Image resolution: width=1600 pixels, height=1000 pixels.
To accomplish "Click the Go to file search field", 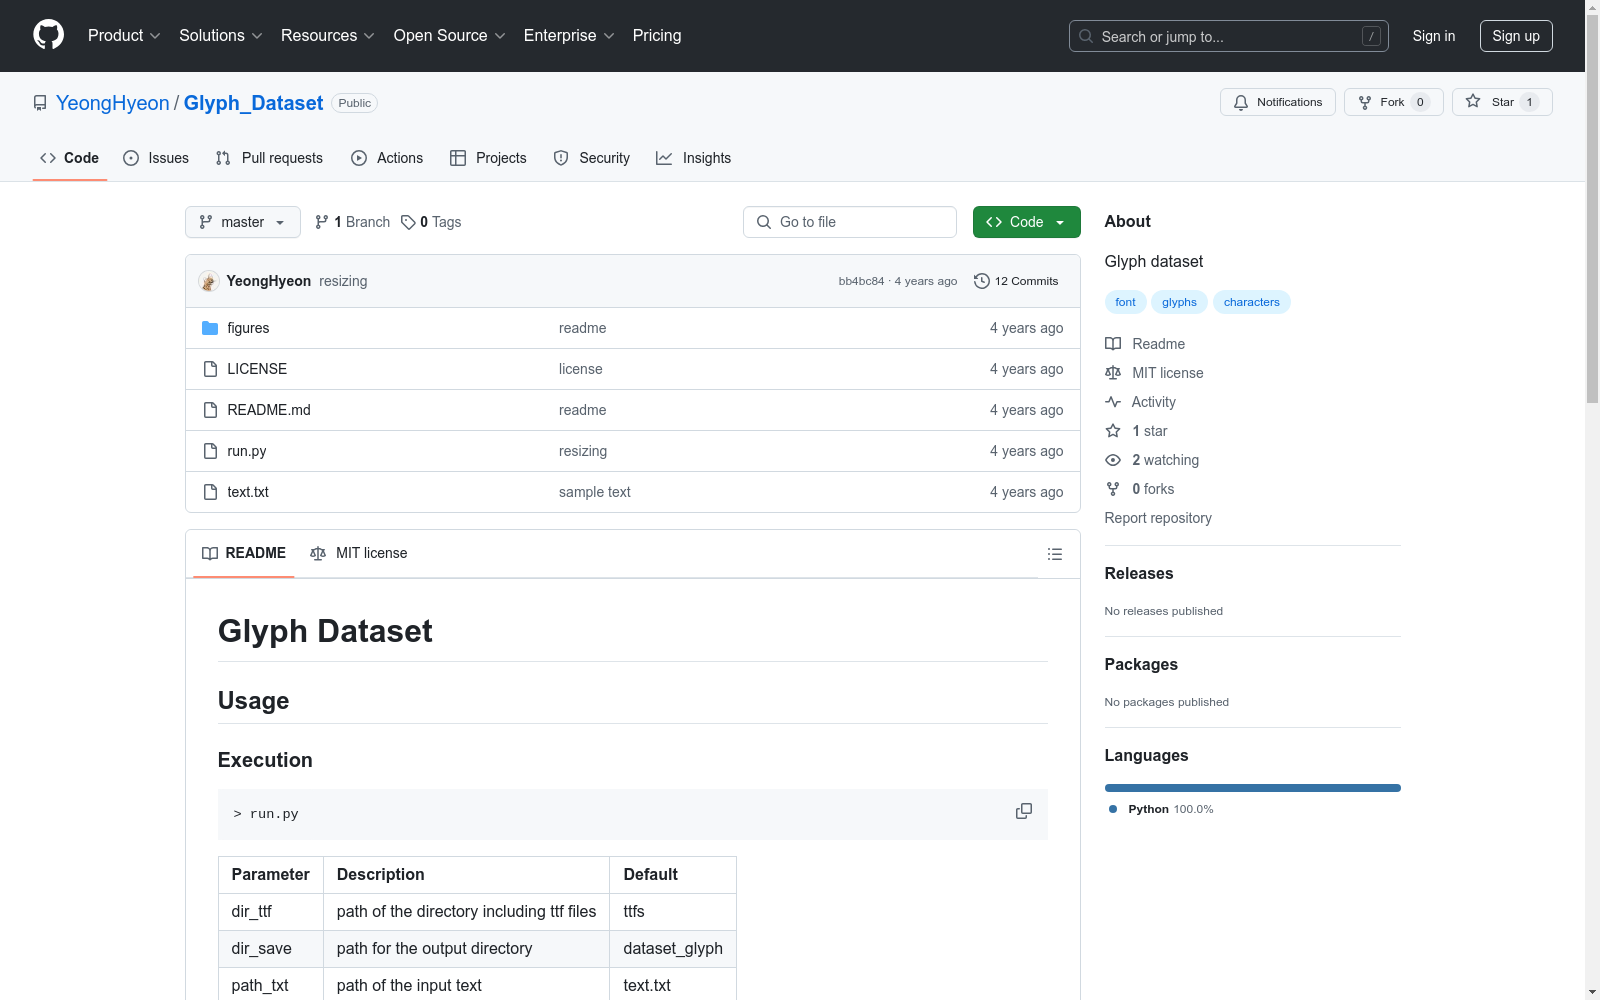I will coord(850,222).
